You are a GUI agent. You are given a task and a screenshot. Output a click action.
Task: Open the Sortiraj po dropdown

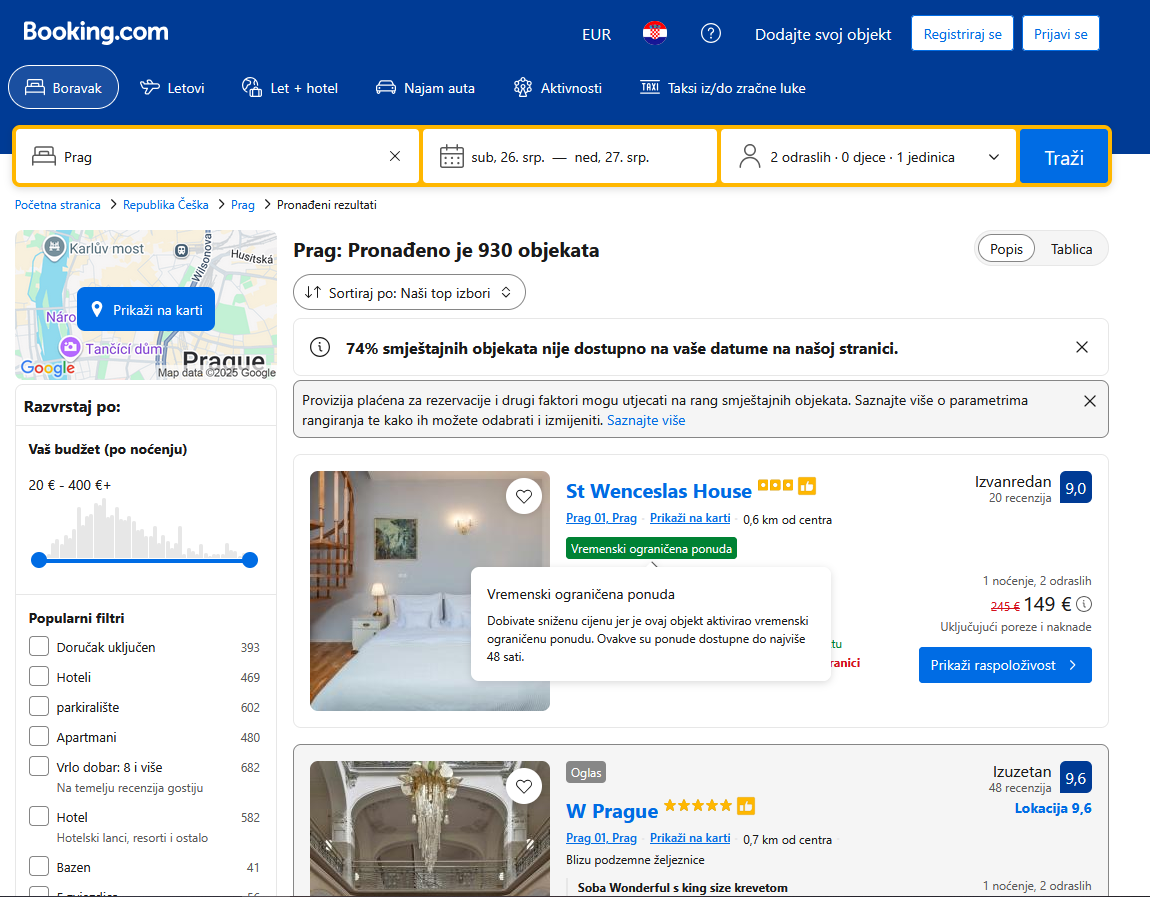pyautogui.click(x=409, y=292)
